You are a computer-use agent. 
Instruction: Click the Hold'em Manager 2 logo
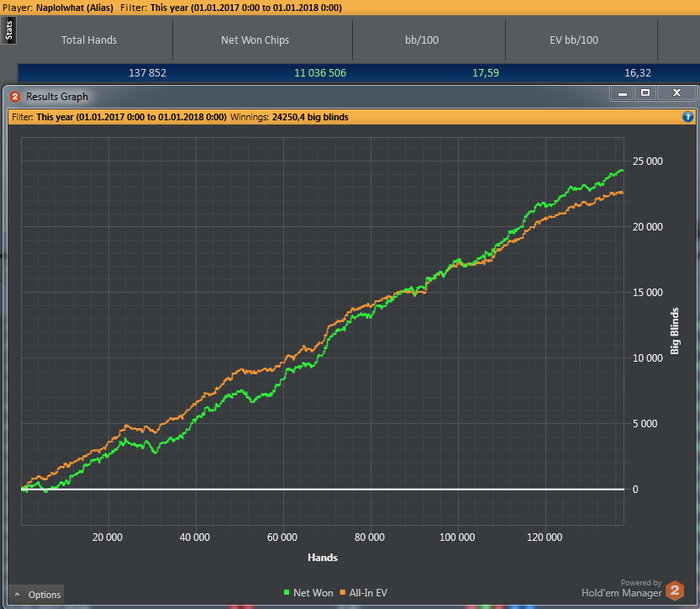point(675,590)
